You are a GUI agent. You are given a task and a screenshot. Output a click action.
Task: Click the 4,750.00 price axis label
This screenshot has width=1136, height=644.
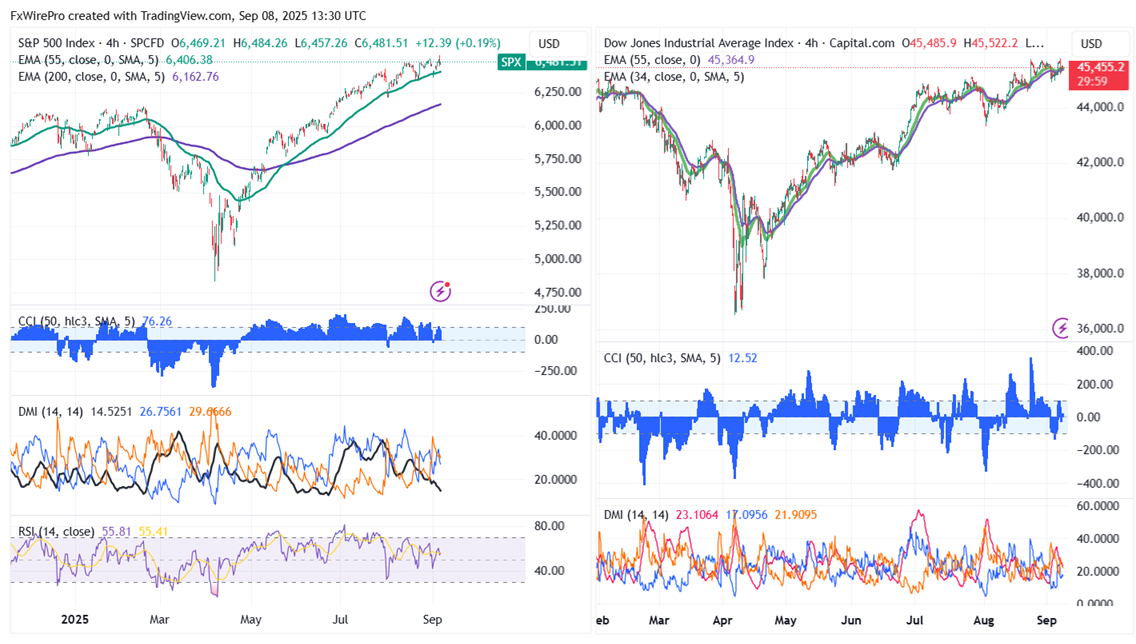[558, 293]
